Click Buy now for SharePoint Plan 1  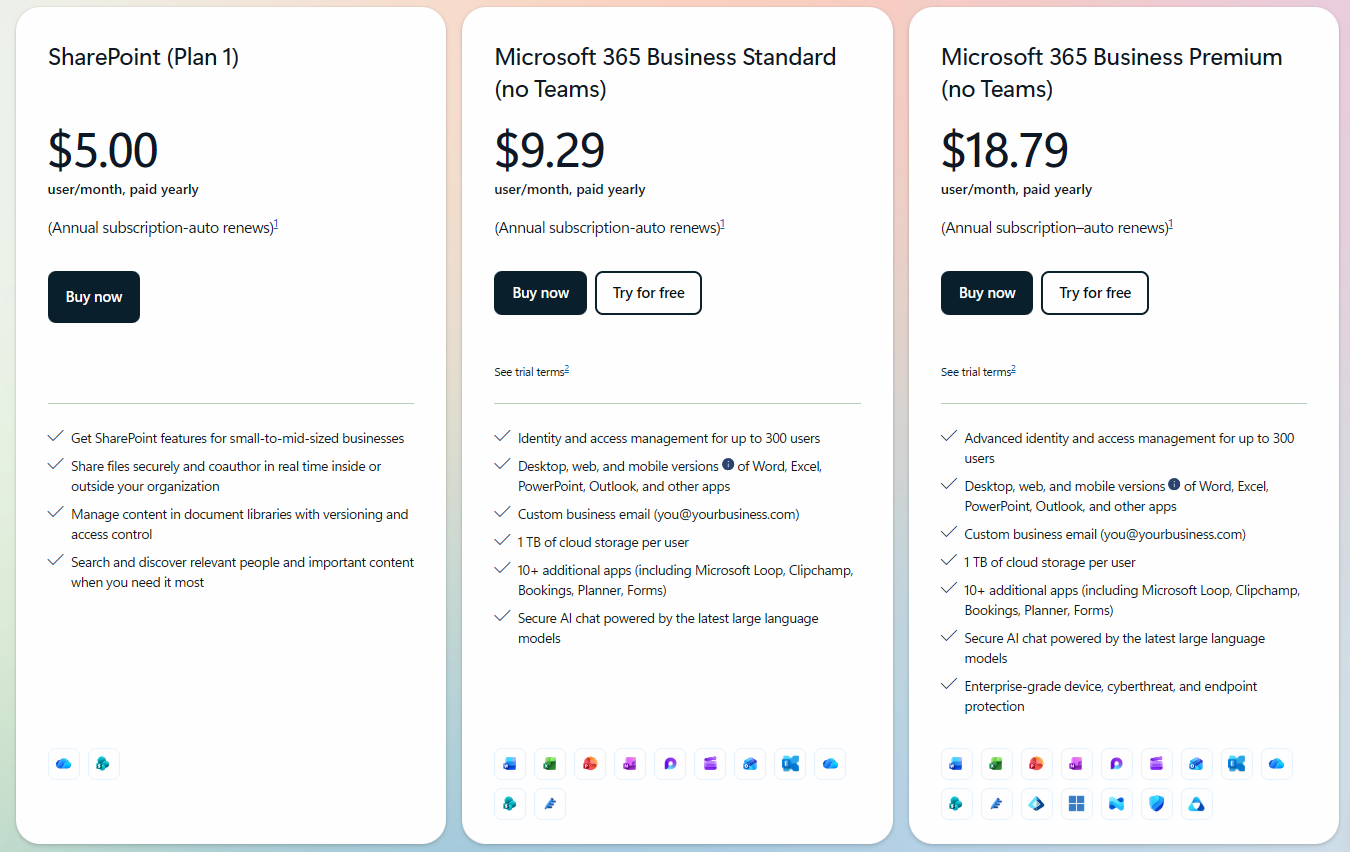click(x=93, y=297)
